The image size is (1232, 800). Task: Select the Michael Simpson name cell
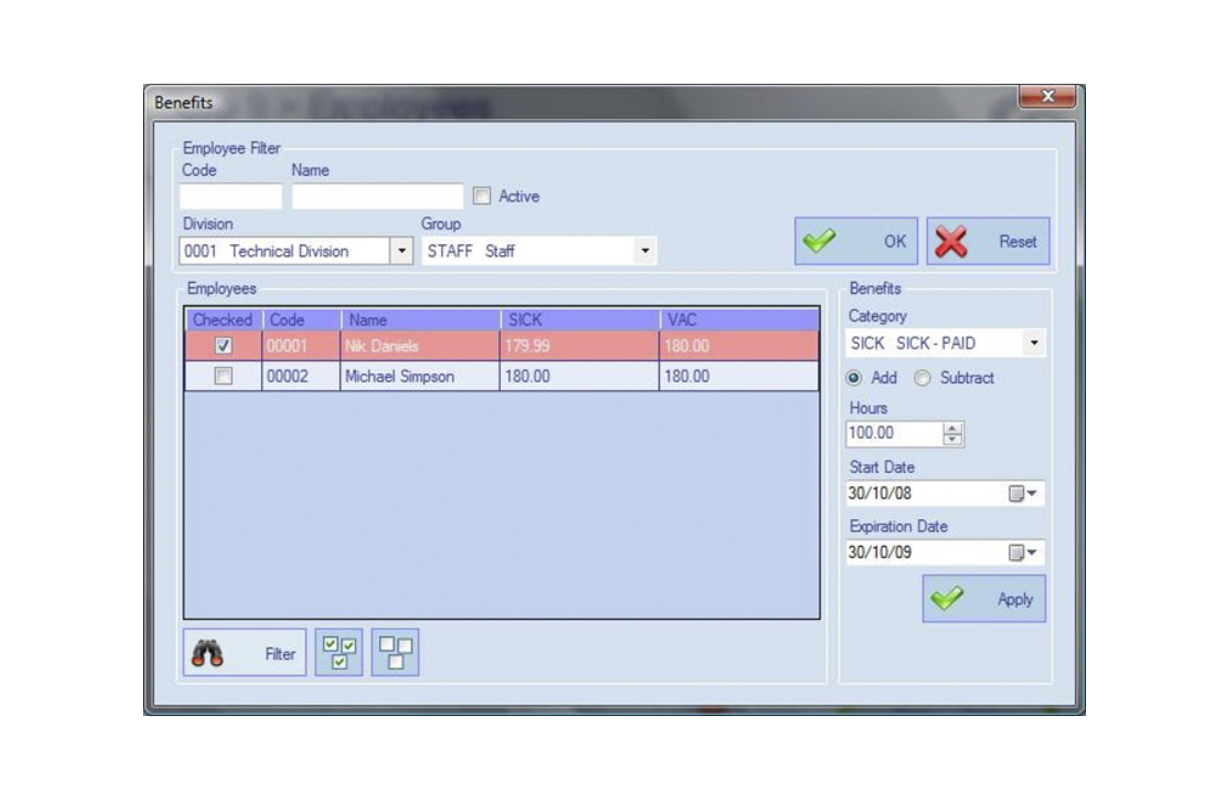coord(420,377)
